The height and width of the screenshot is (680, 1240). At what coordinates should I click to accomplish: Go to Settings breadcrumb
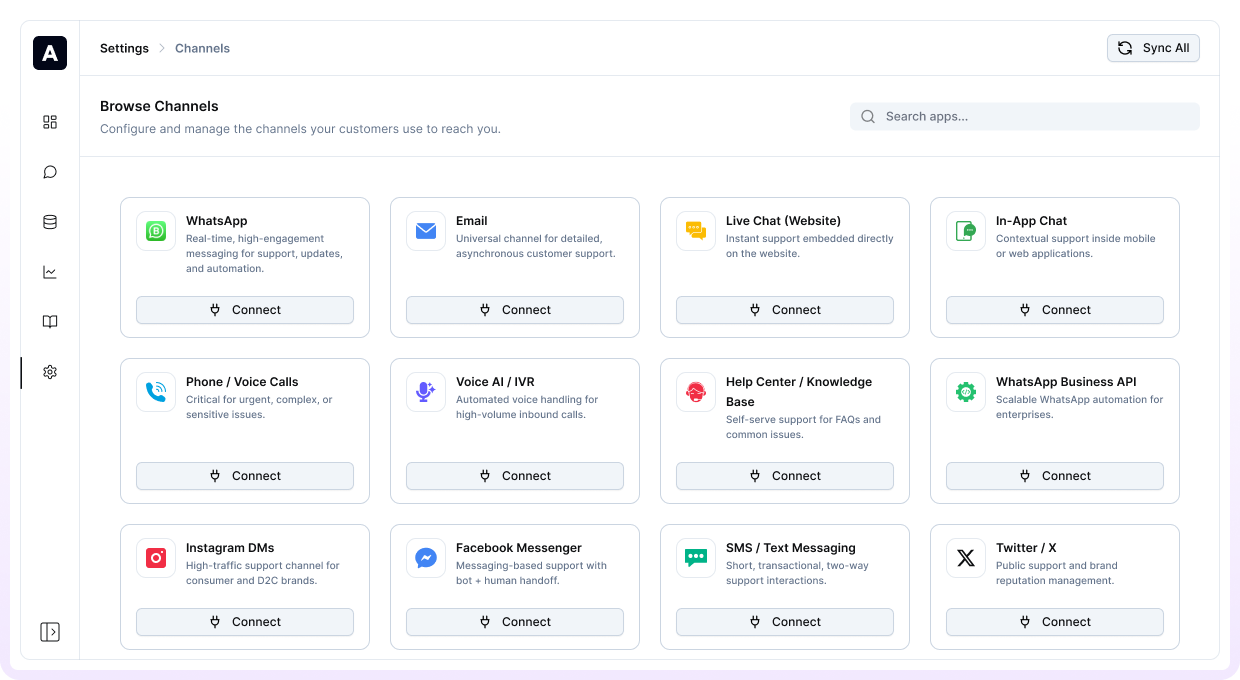pos(124,48)
